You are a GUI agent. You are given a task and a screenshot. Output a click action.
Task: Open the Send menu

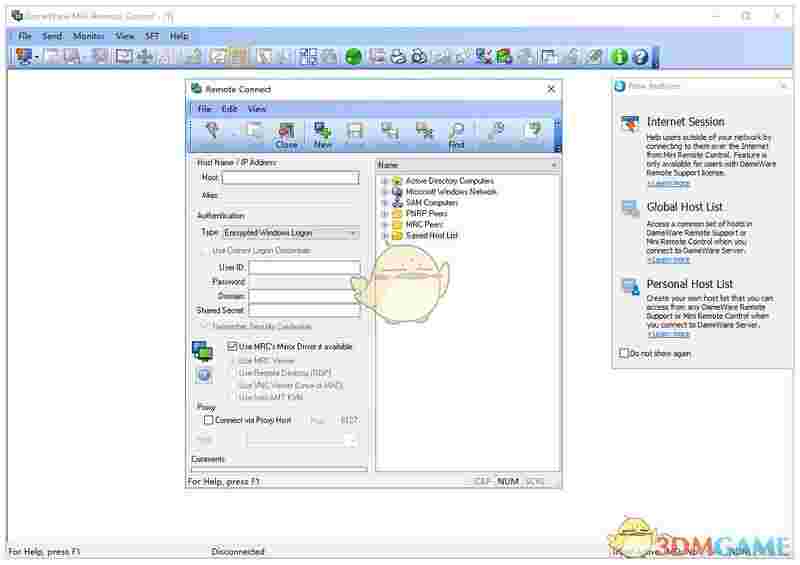click(52, 36)
